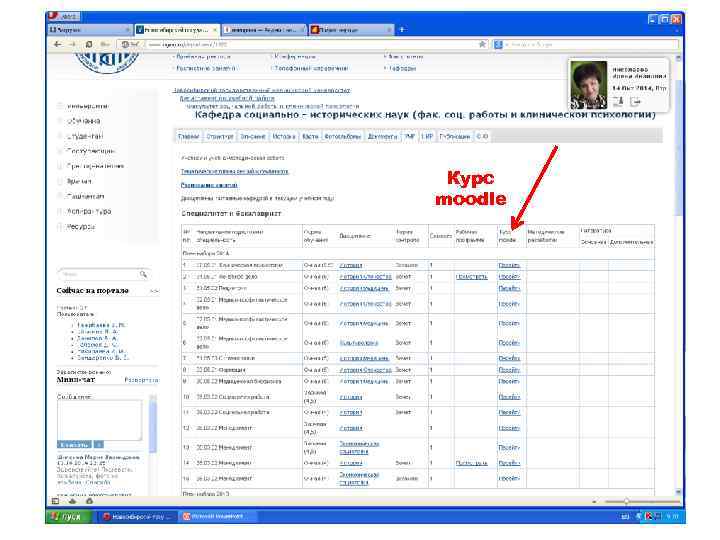Click the profile settings icon under user name

(x=619, y=101)
